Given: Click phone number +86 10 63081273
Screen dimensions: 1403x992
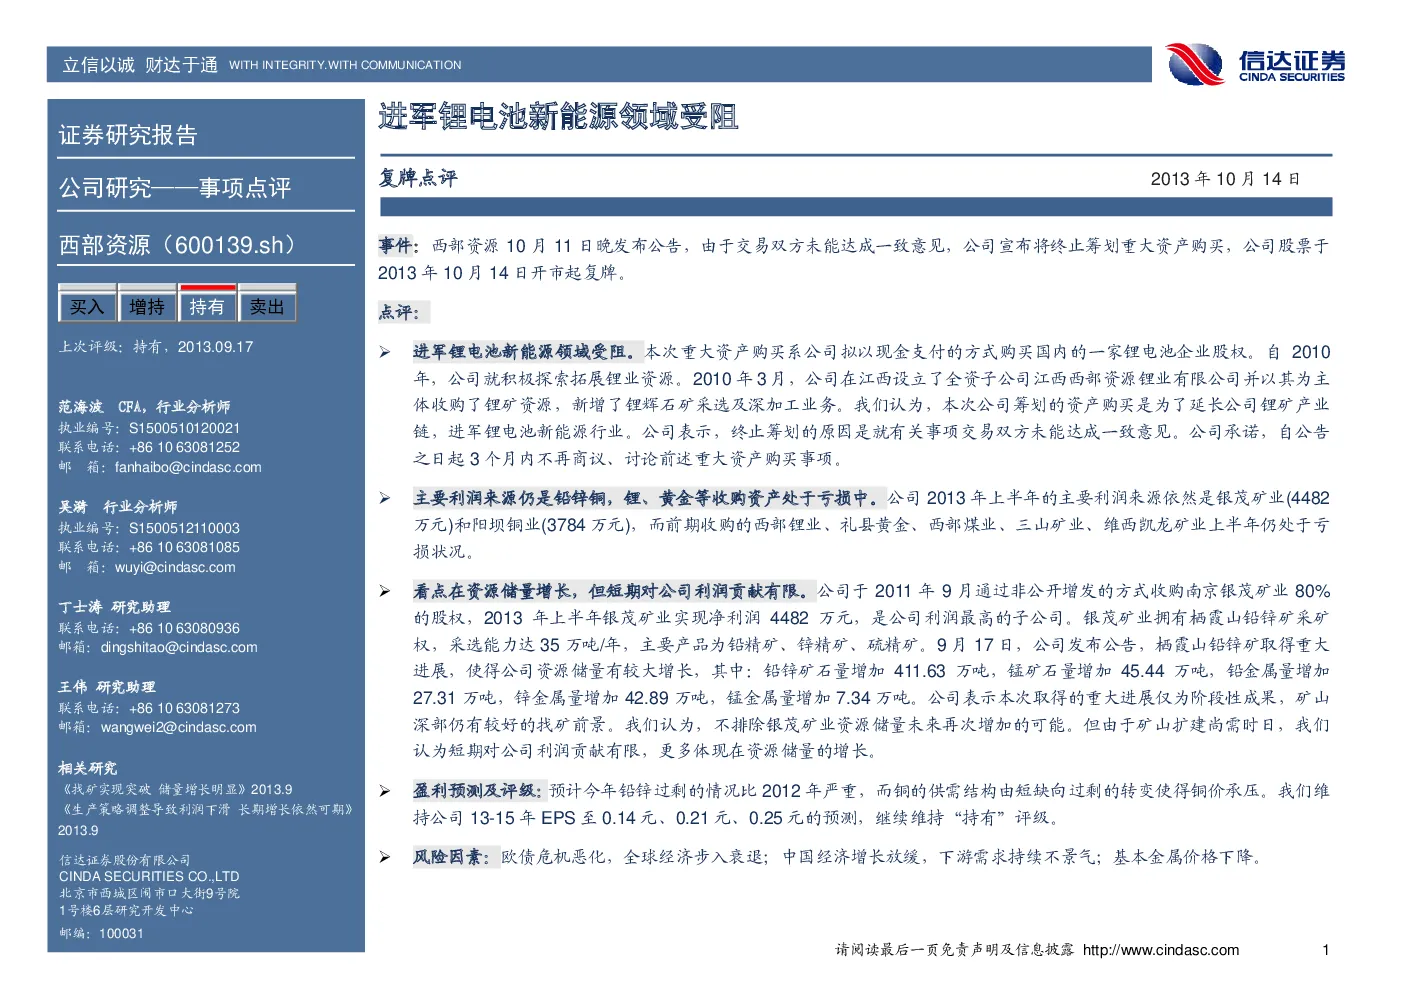Looking at the screenshot, I should pyautogui.click(x=184, y=708).
